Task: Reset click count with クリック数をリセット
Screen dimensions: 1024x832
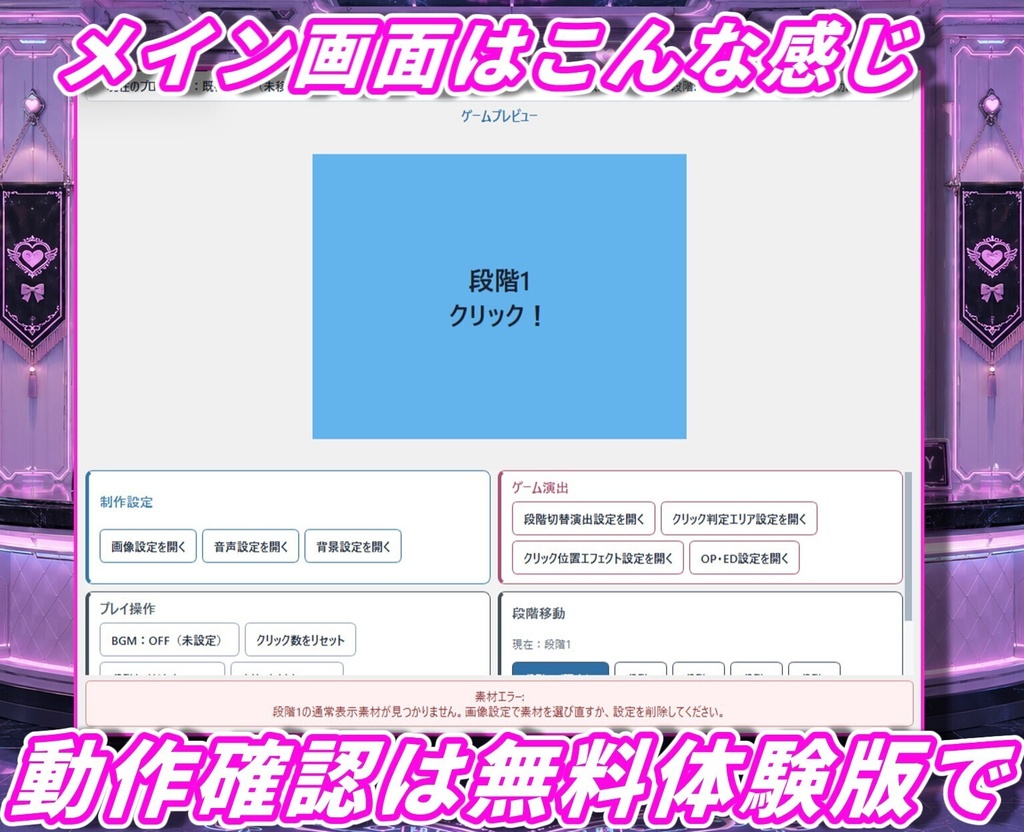Action: [x=300, y=640]
